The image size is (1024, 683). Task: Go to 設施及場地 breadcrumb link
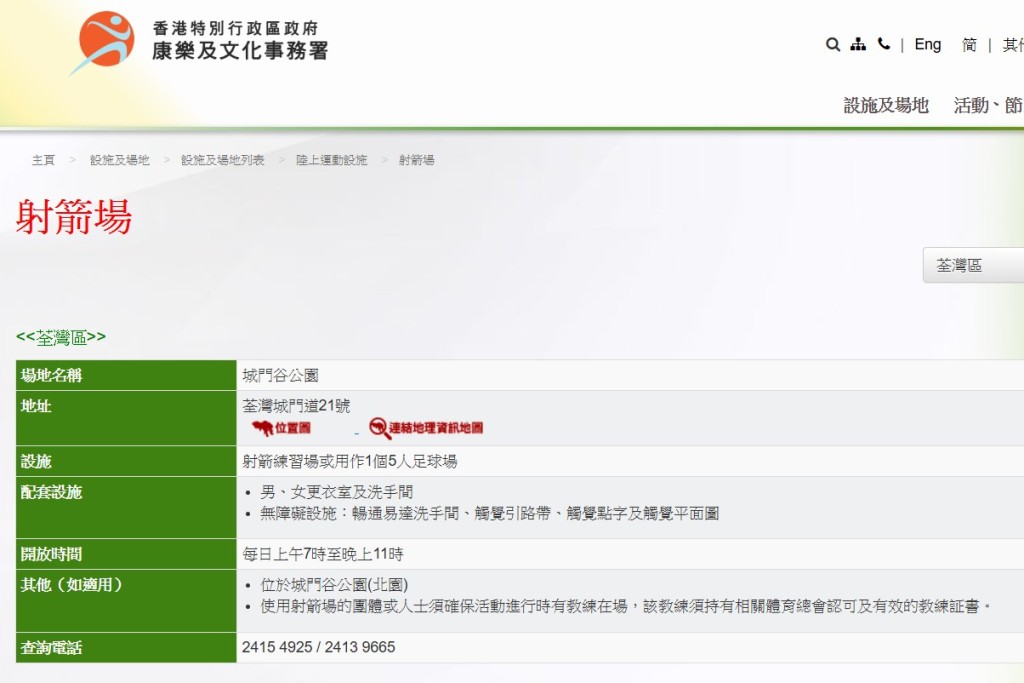point(120,160)
